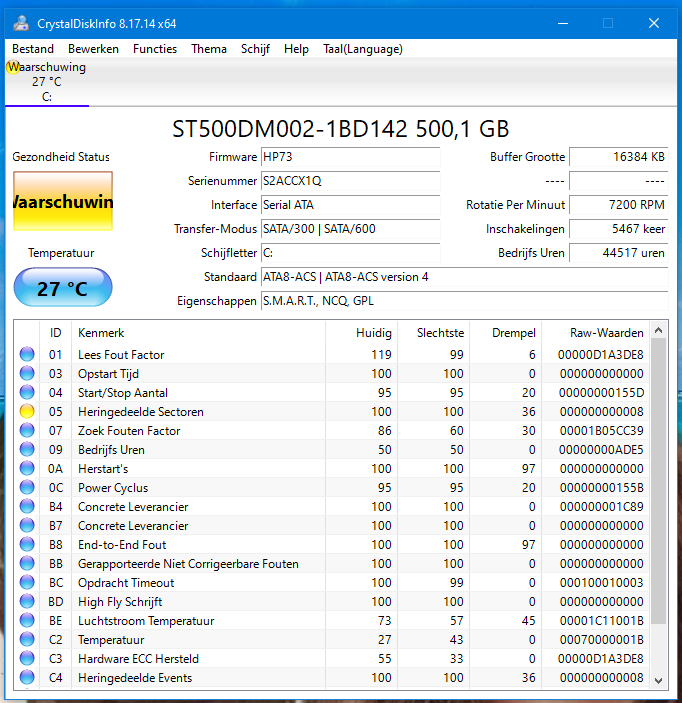Click the blue status icon for Lees Fout Factor
The width and height of the screenshot is (682, 703).
27,354
